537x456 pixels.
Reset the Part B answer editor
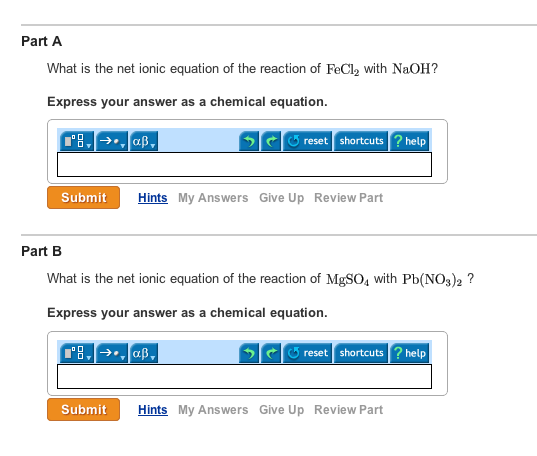(308, 353)
